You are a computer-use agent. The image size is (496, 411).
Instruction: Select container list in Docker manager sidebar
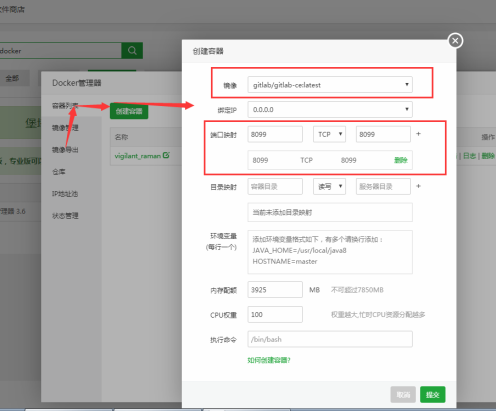pyautogui.click(x=65, y=106)
